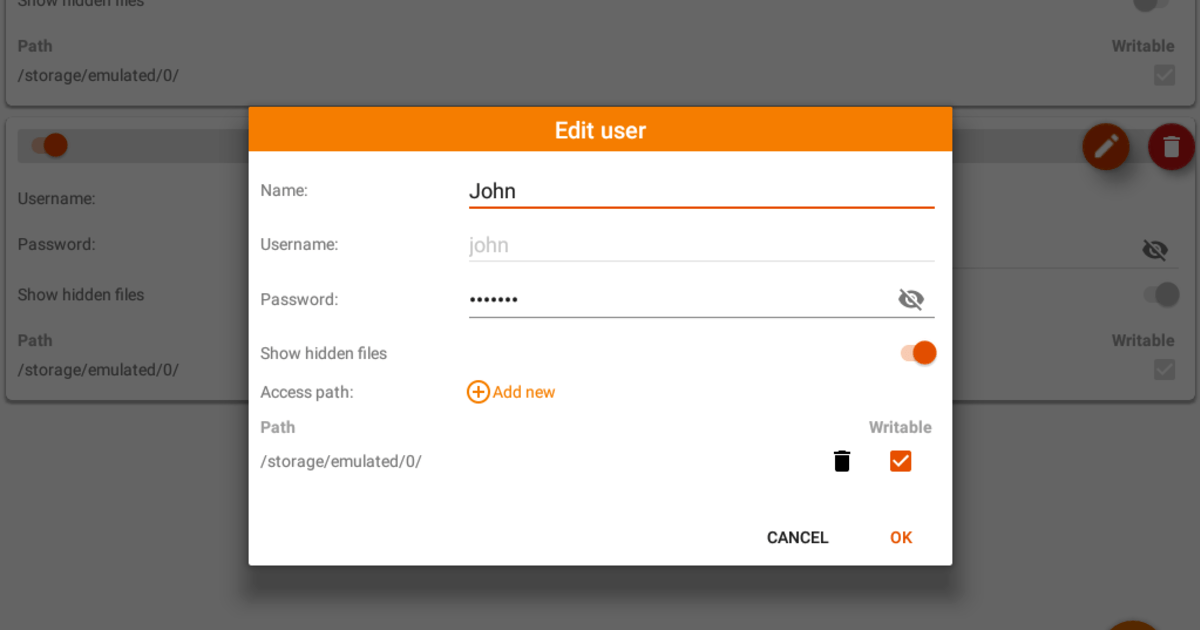
Task: Click the Edit user dialog title bar
Action: click(x=600, y=130)
